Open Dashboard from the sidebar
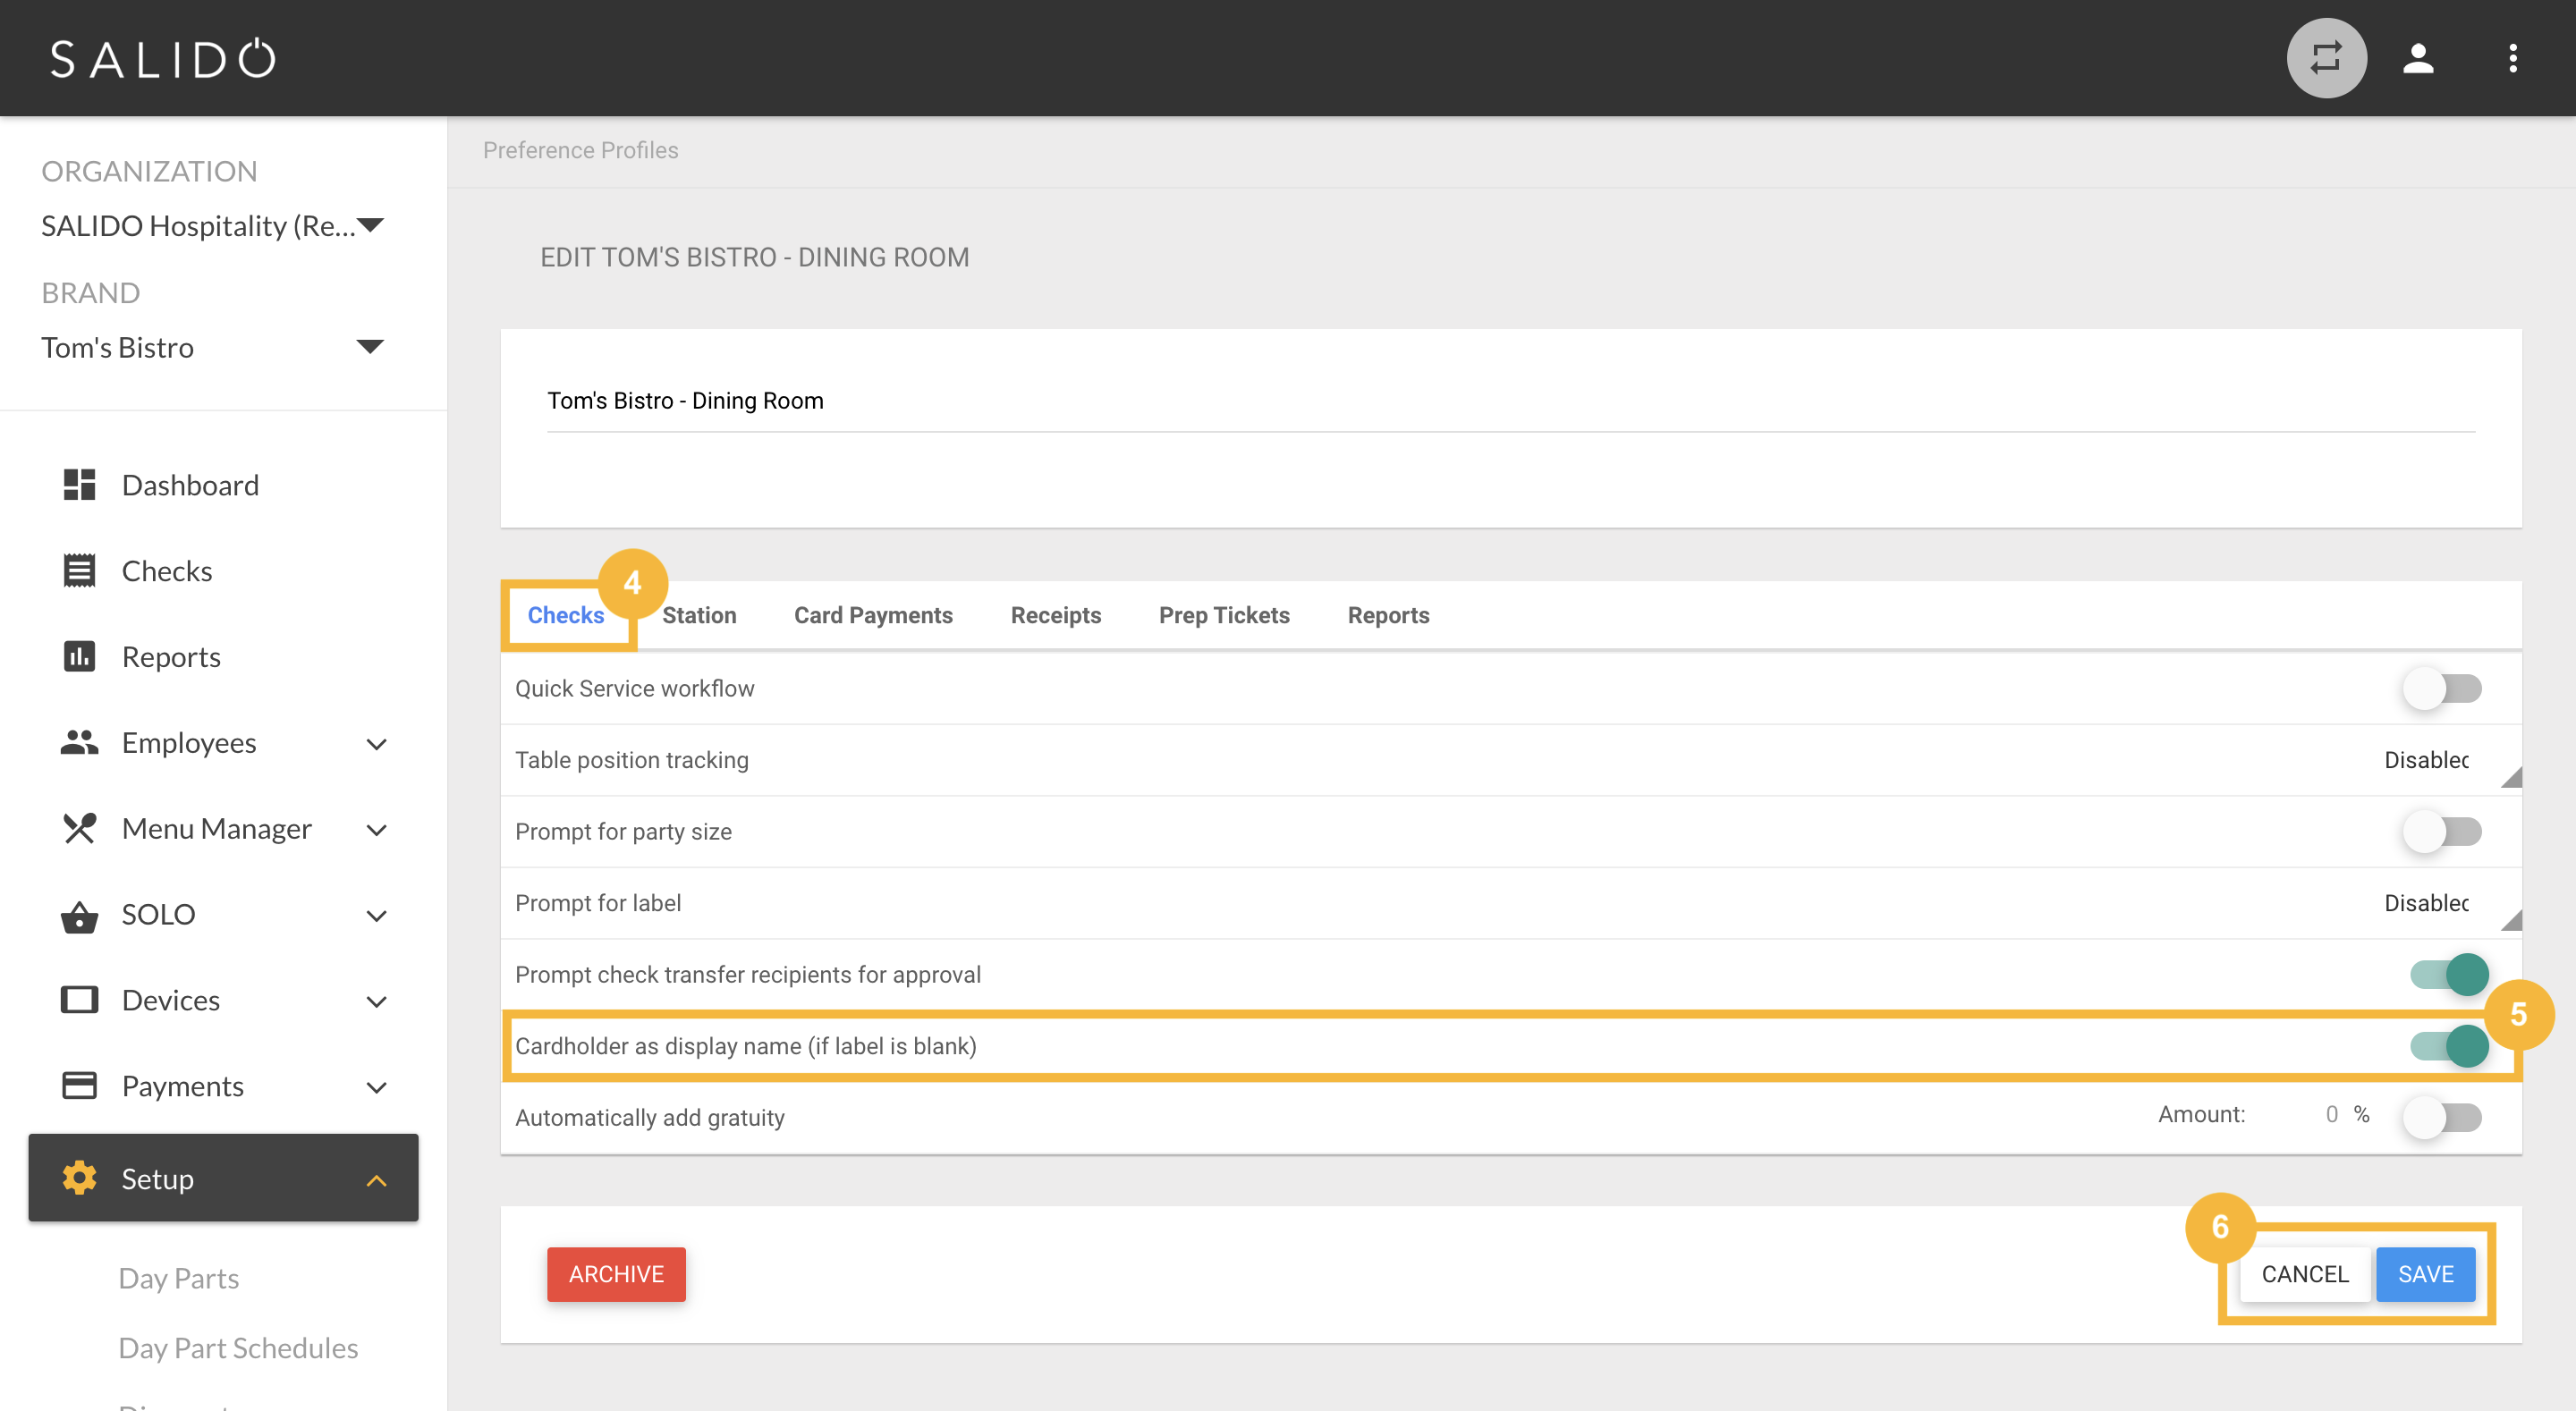 click(x=190, y=485)
